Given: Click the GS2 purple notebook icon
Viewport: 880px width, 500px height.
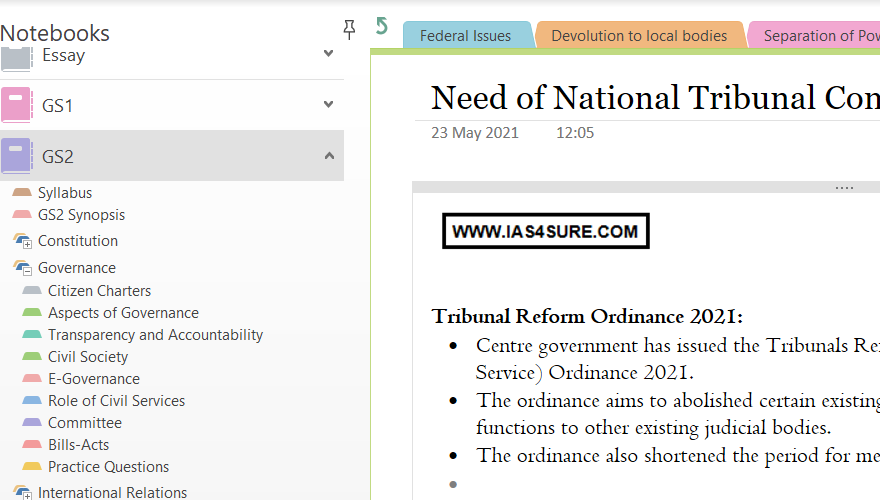Looking at the screenshot, I should [x=16, y=156].
